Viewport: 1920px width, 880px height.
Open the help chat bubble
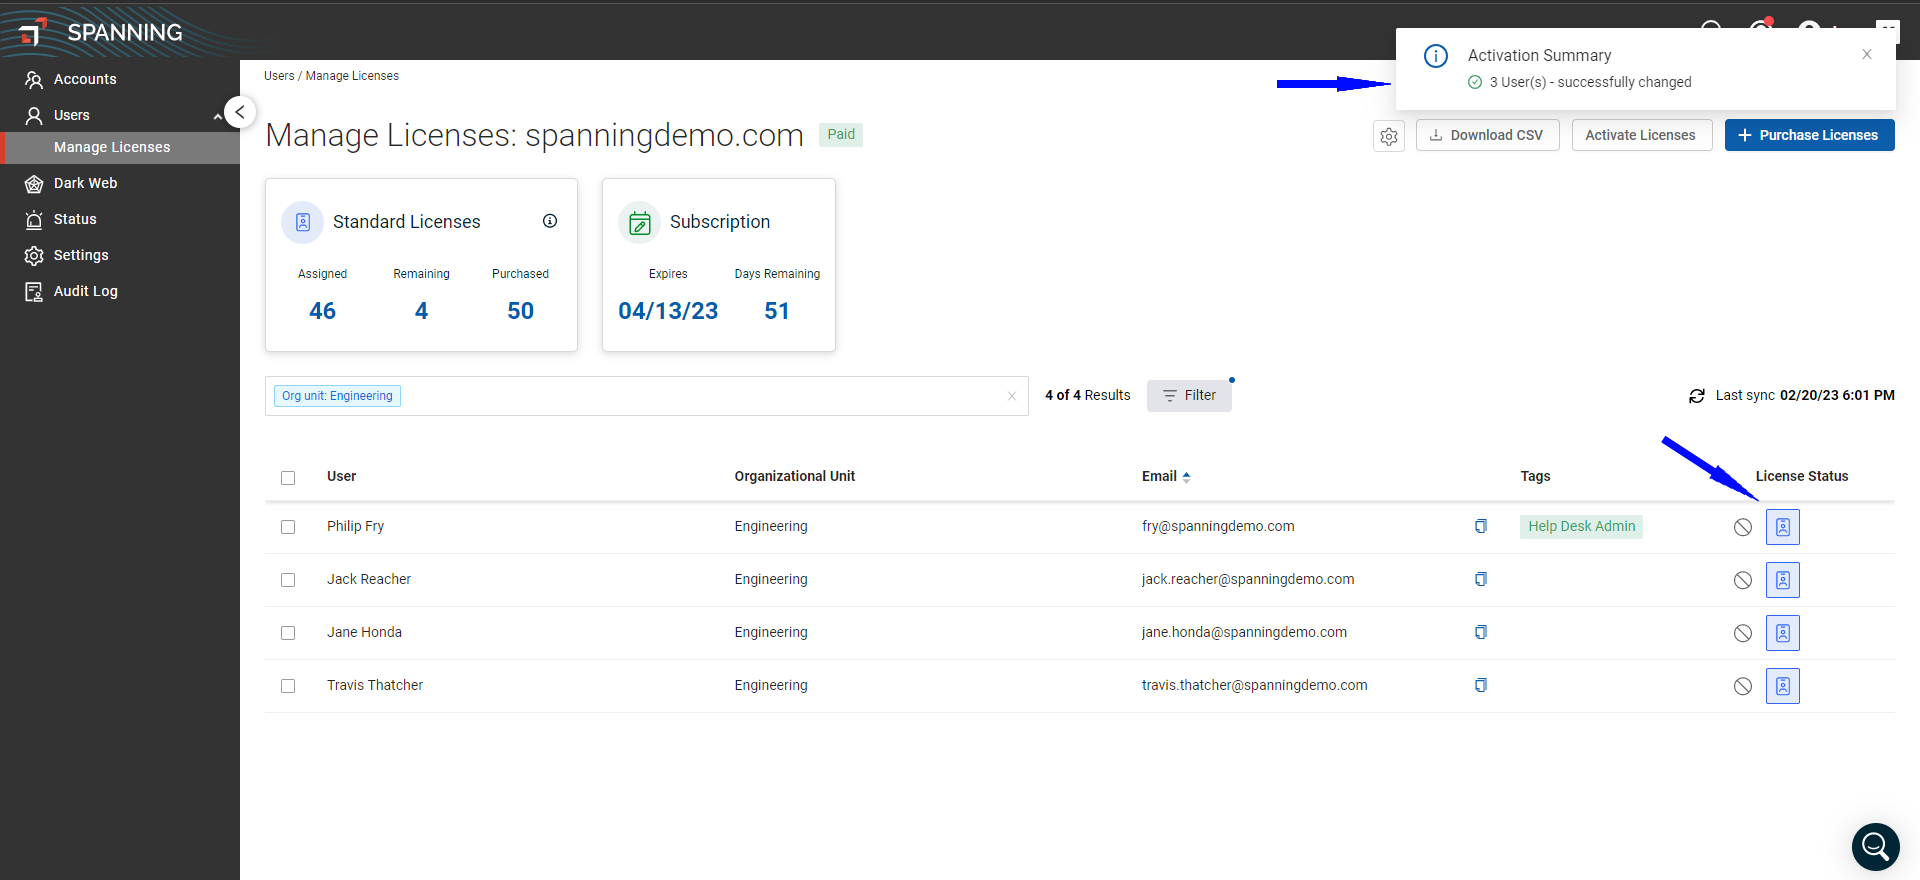[x=1876, y=847]
